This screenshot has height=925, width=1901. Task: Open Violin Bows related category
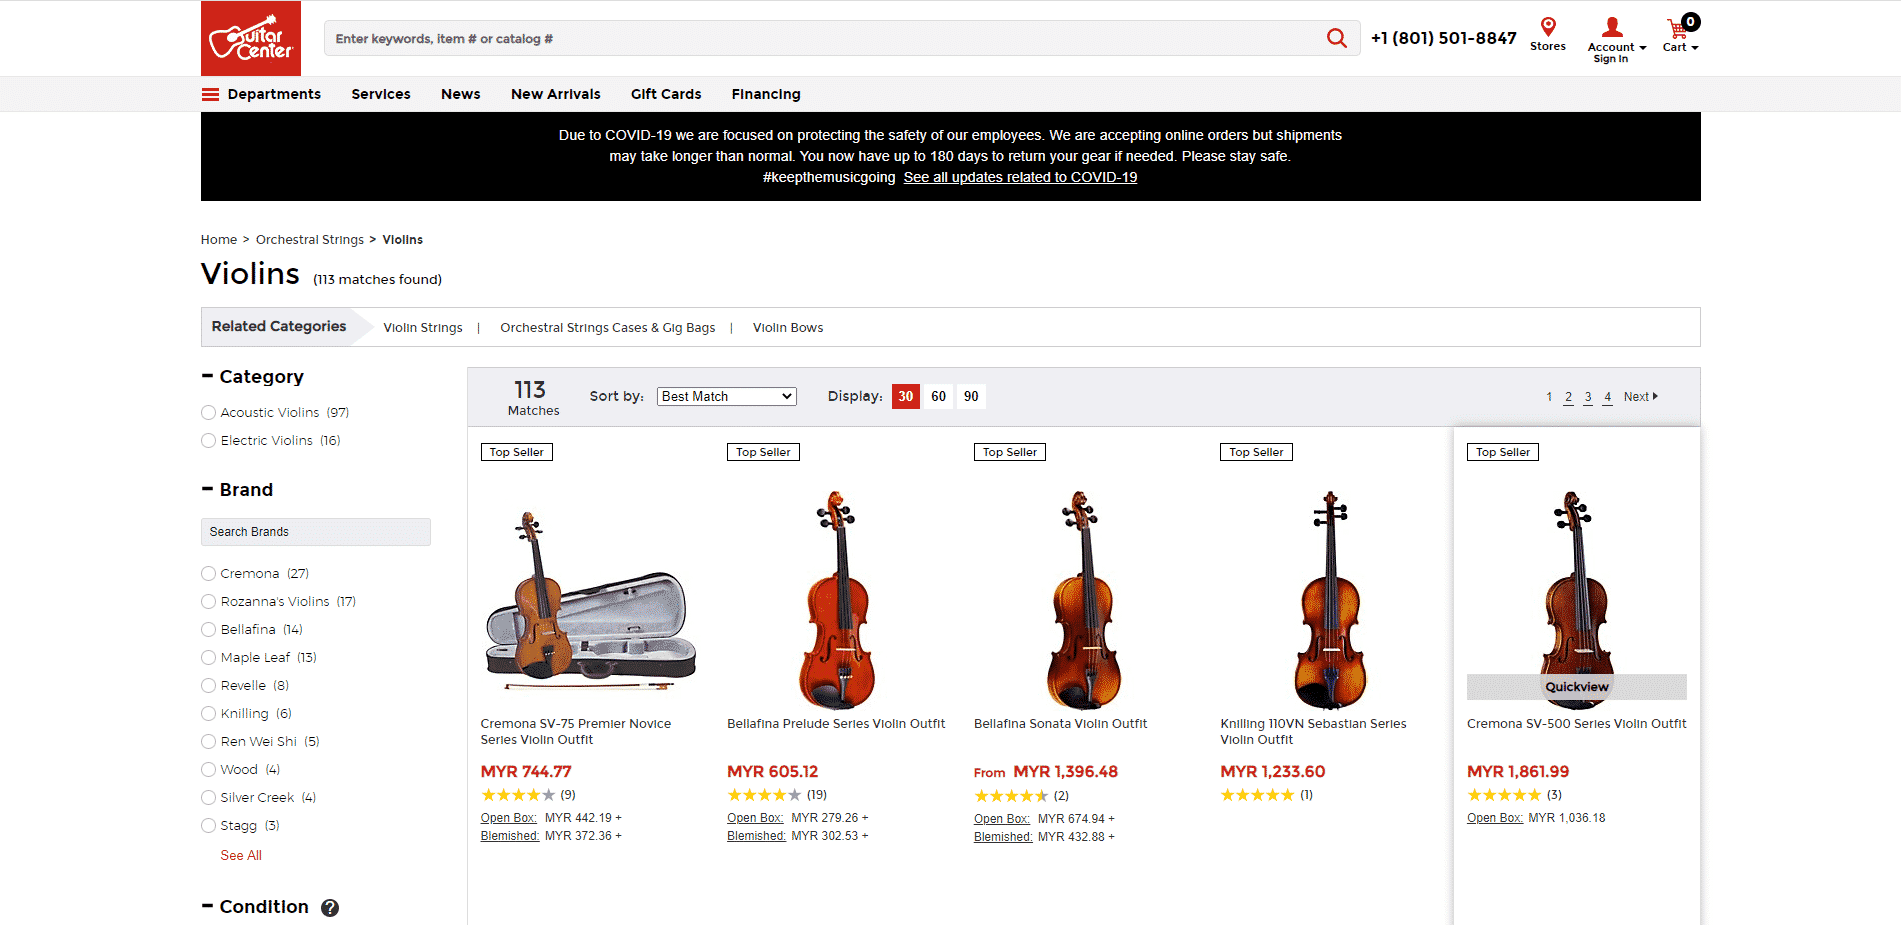click(x=788, y=328)
